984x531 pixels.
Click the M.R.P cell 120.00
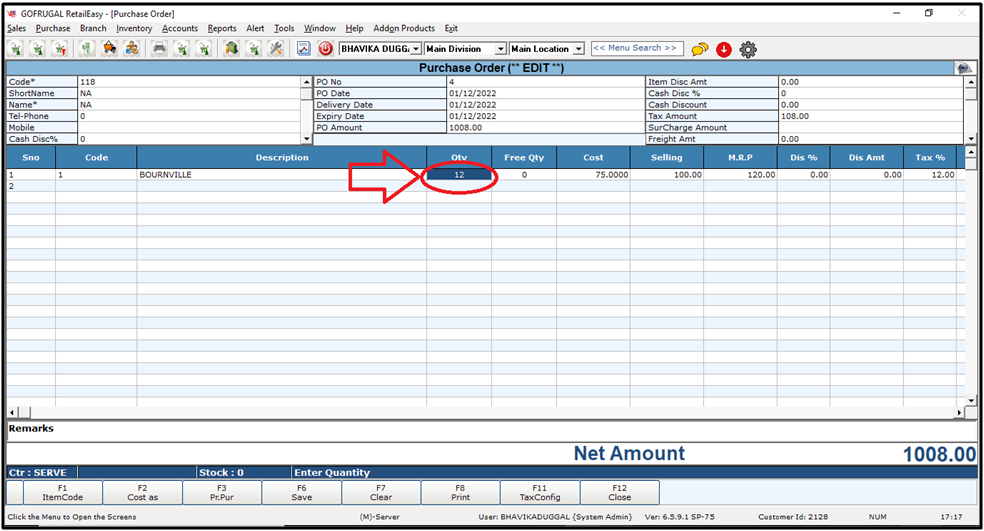740,175
